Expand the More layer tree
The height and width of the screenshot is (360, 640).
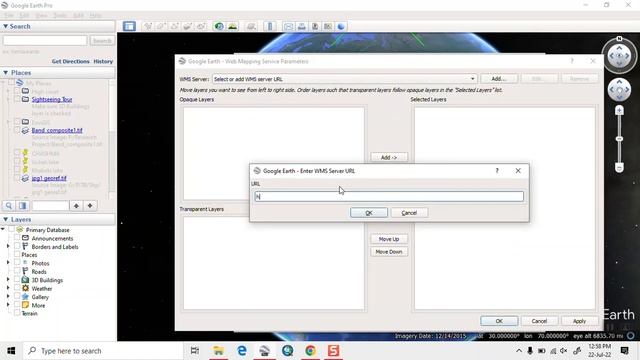8,305
